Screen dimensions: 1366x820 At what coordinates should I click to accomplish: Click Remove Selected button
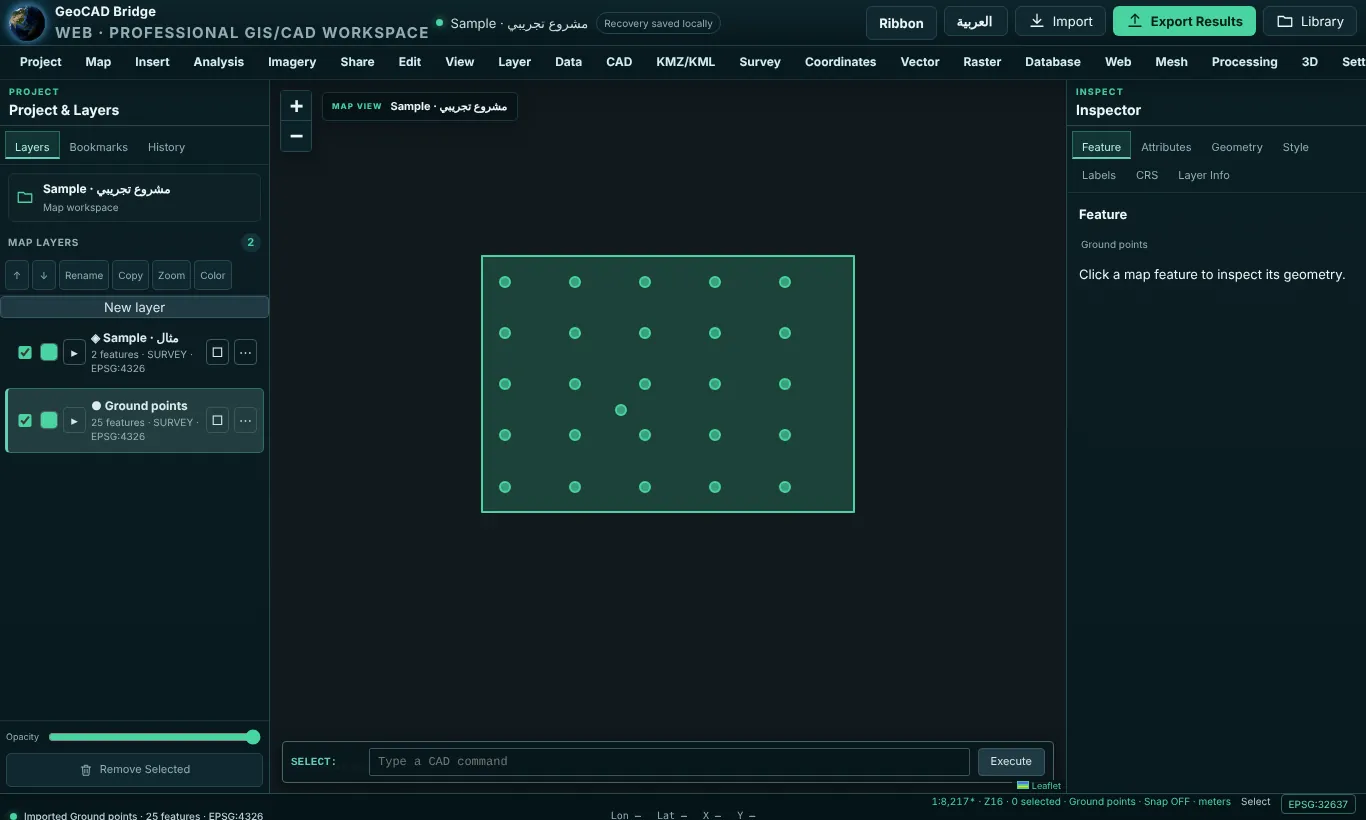click(x=134, y=769)
